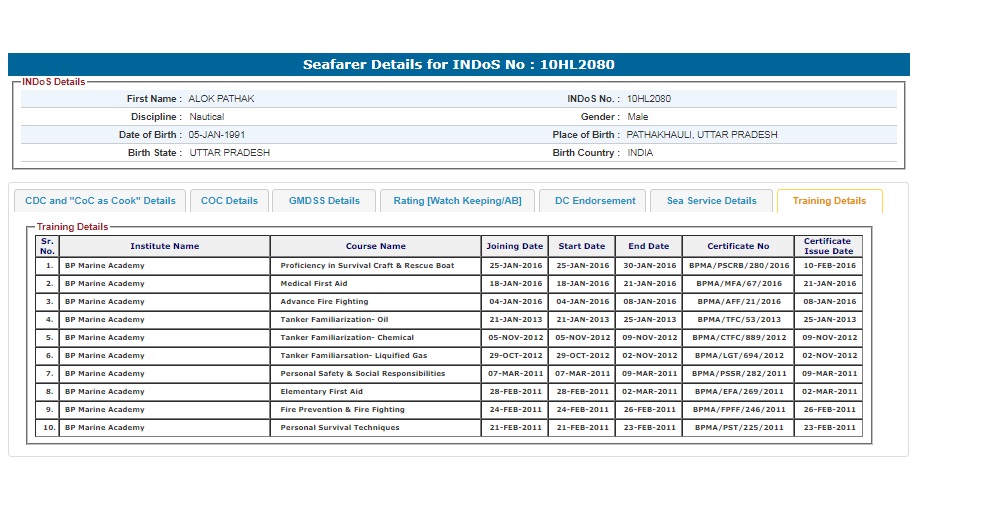Select the Personal Survival Techniques course row
This screenshot has height=510, width=1008.
[340, 428]
